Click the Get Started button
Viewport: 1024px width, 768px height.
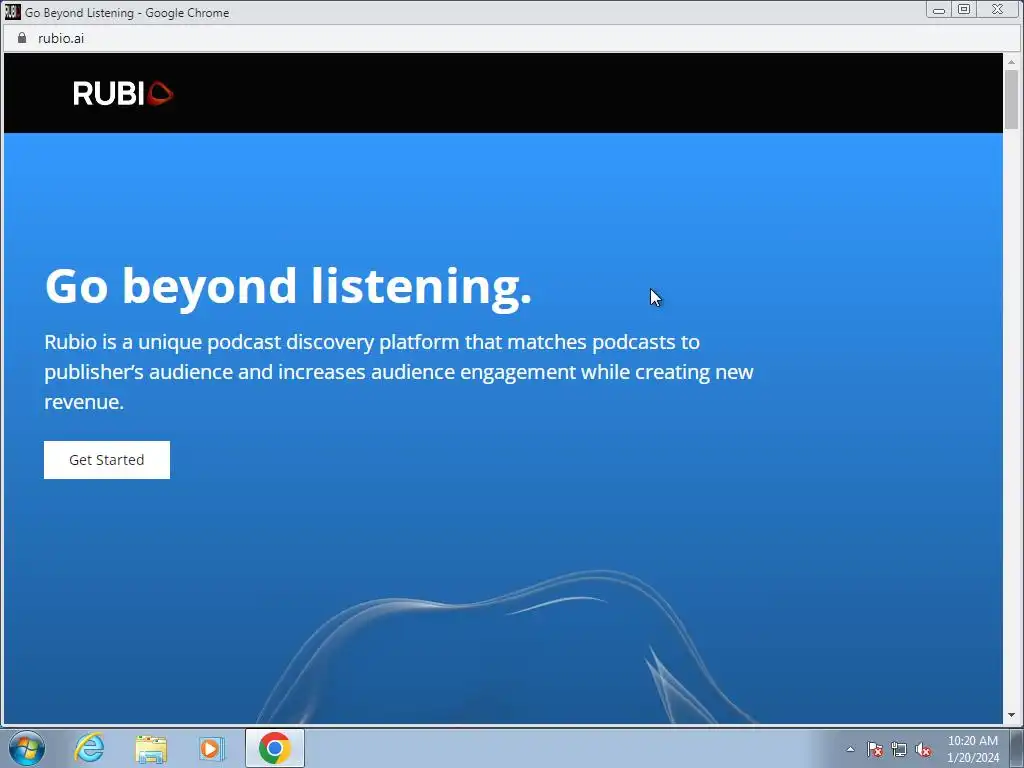[x=106, y=460]
